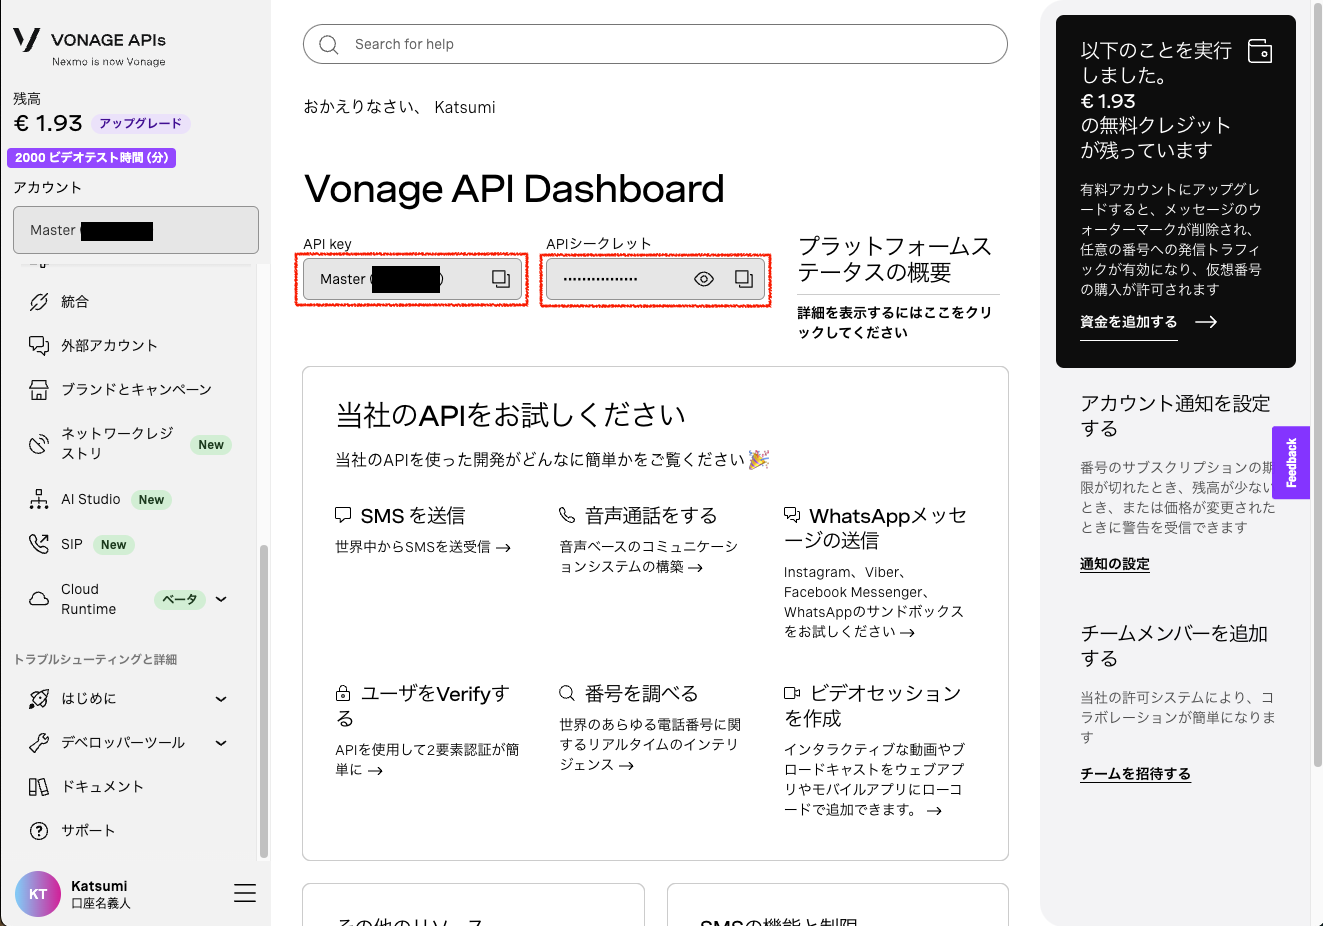Screen dimensions: 1323x926
Task: Click the € 1.93 balance in the sidebar
Action: [48, 123]
